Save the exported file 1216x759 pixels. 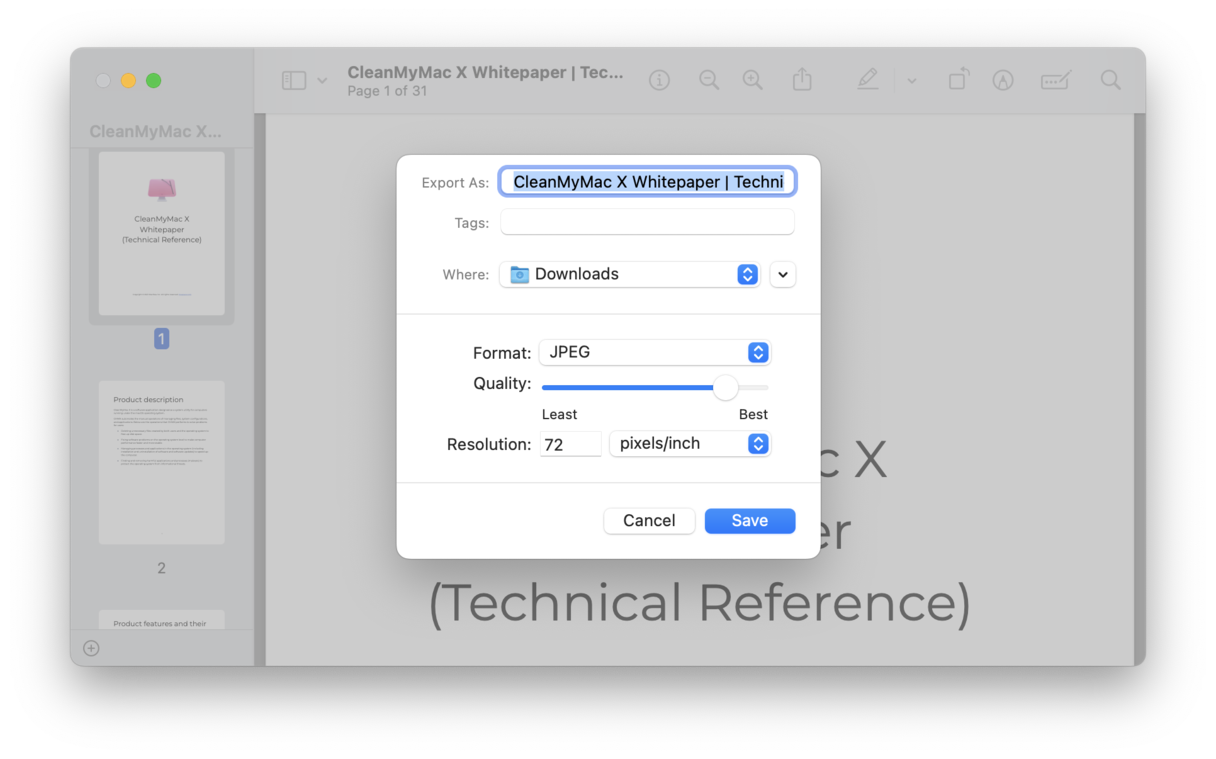[x=750, y=520]
